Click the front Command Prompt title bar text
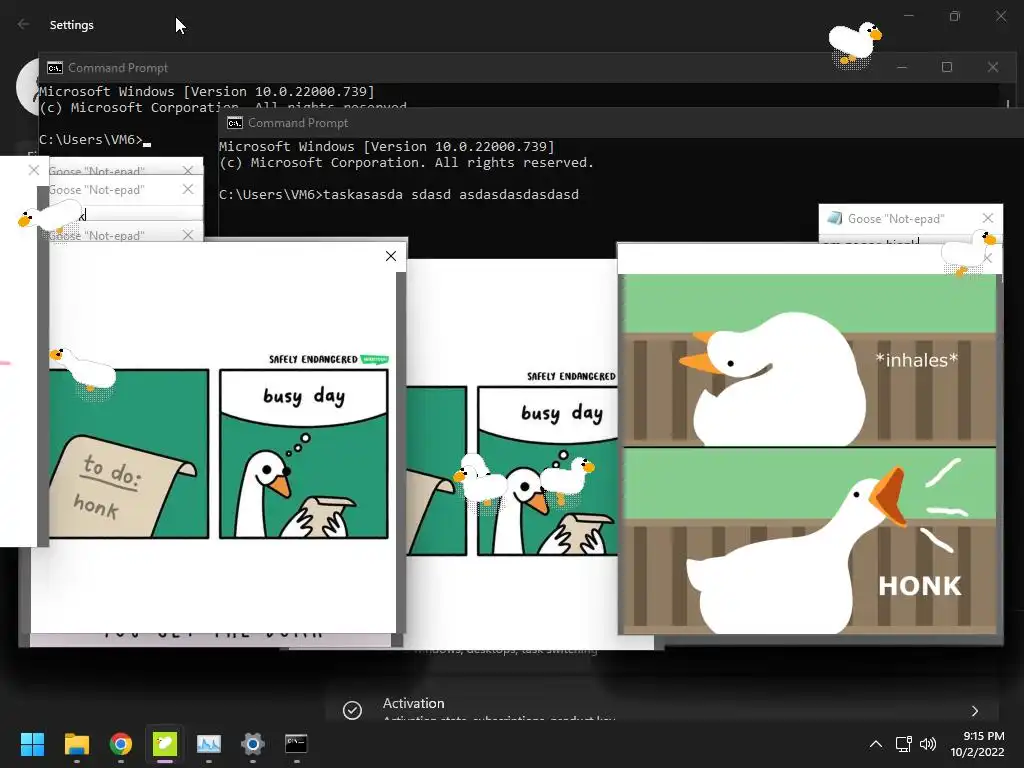1024x768 pixels. 298,123
